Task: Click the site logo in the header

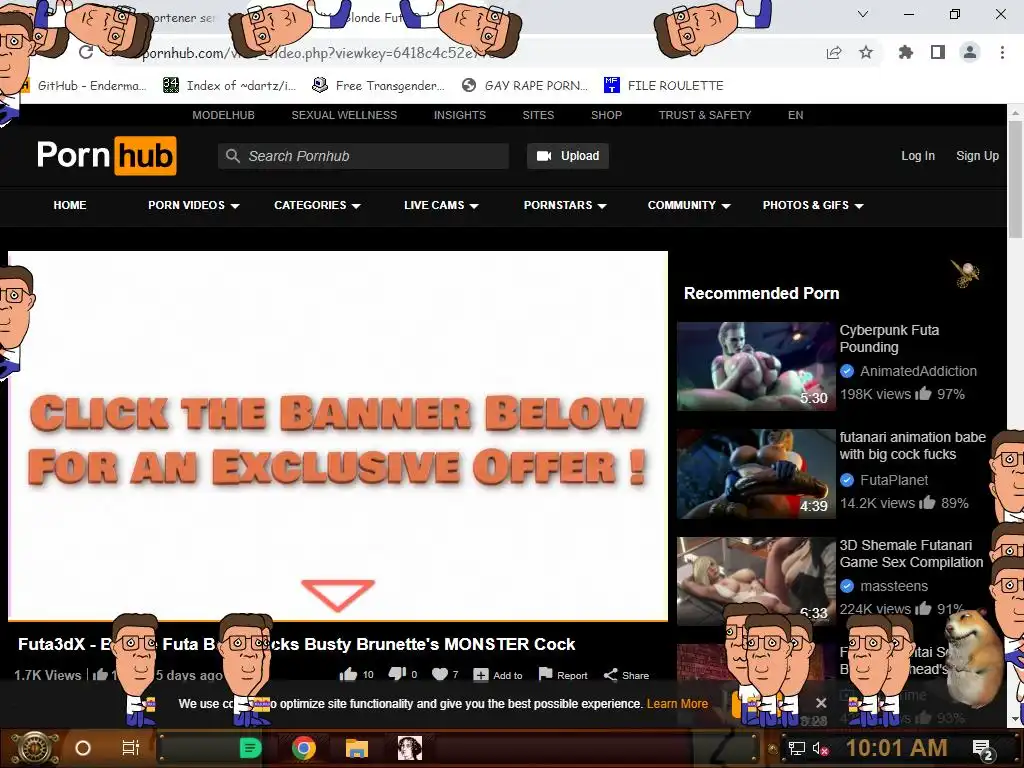Action: 106,155
